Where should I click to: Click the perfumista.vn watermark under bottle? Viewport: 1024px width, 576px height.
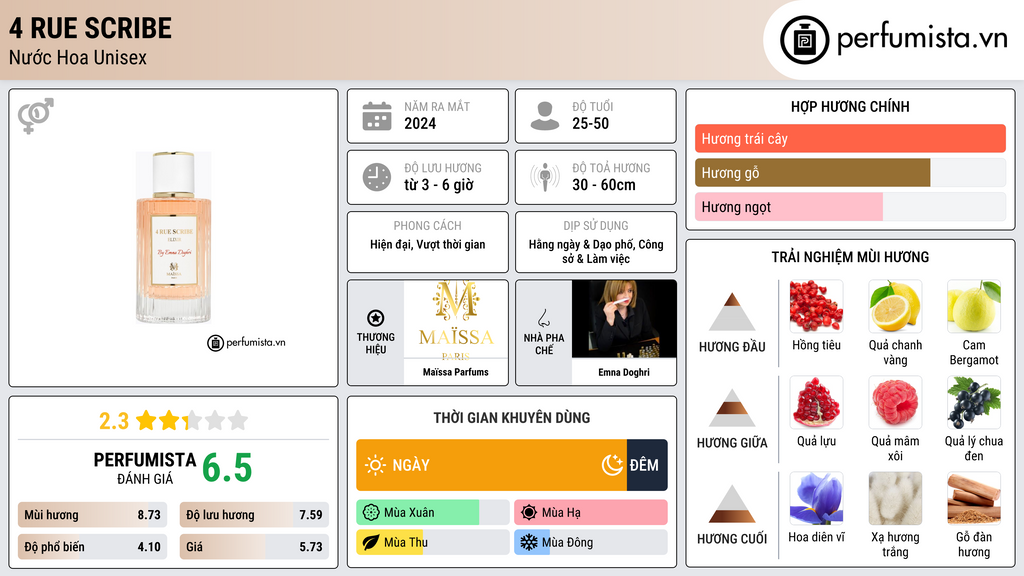click(x=246, y=342)
